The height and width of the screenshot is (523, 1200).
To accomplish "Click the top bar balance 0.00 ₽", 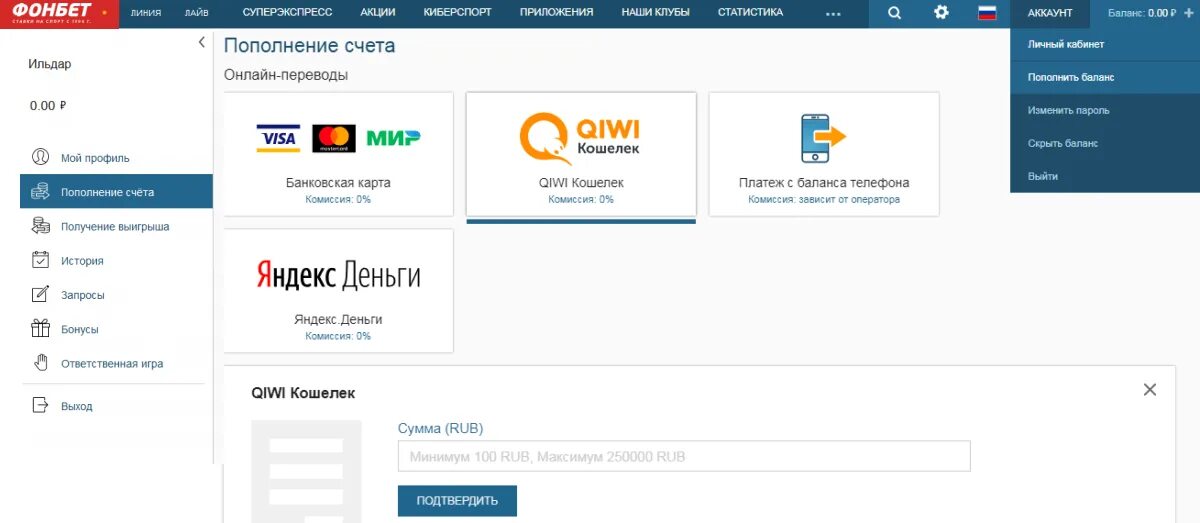I will click(1162, 13).
